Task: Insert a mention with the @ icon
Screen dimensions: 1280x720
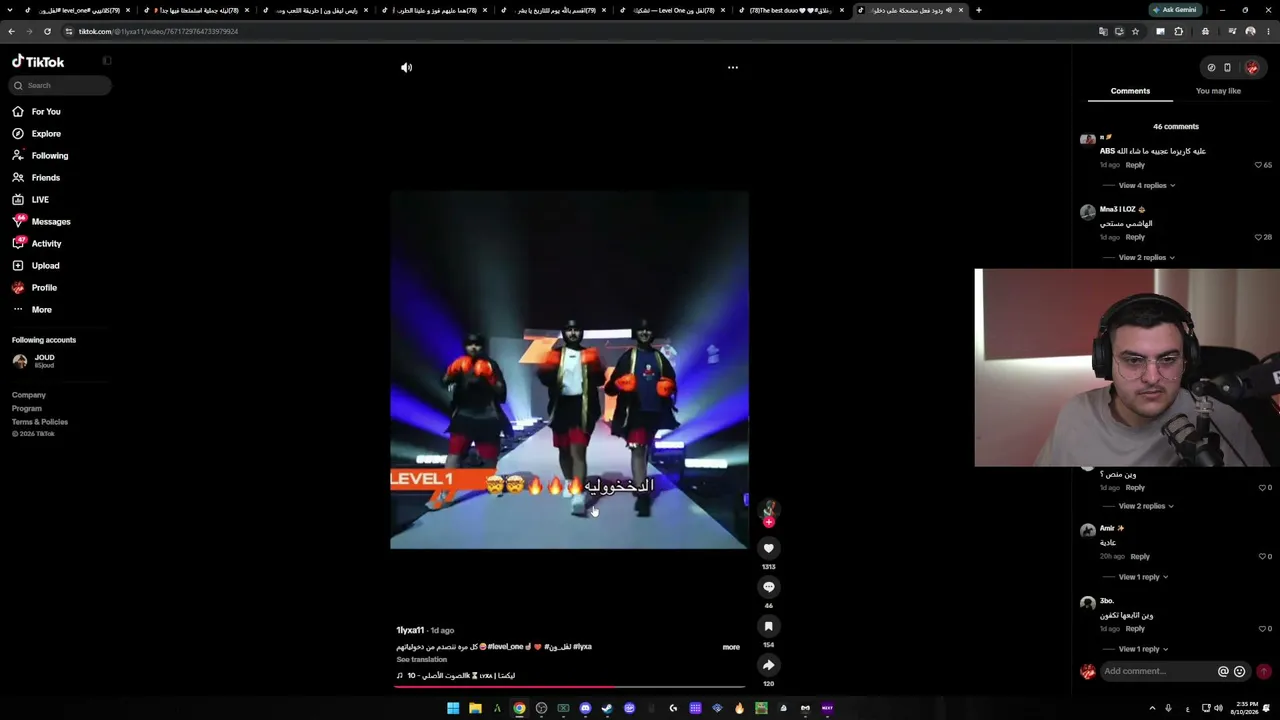Action: [x=1223, y=672]
